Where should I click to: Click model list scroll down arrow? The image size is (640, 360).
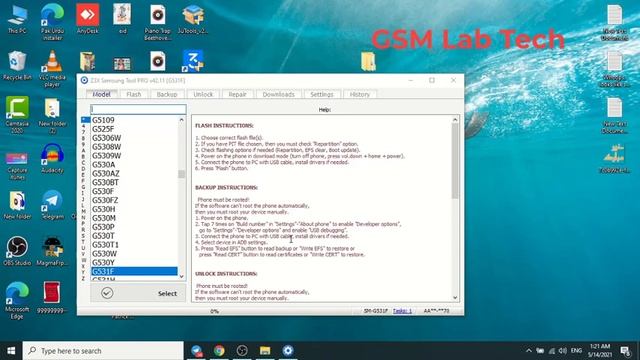click(182, 276)
